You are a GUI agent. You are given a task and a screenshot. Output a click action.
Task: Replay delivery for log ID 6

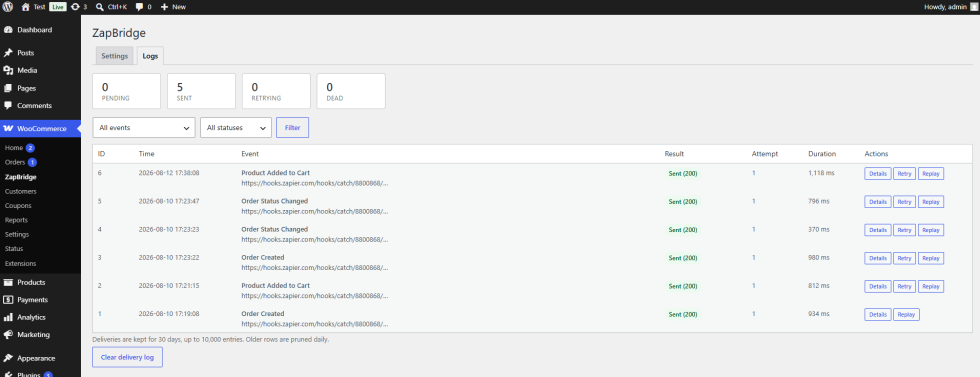coord(931,174)
